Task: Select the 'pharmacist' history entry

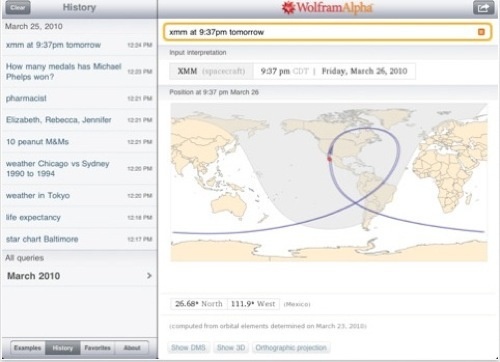Action: click(79, 98)
